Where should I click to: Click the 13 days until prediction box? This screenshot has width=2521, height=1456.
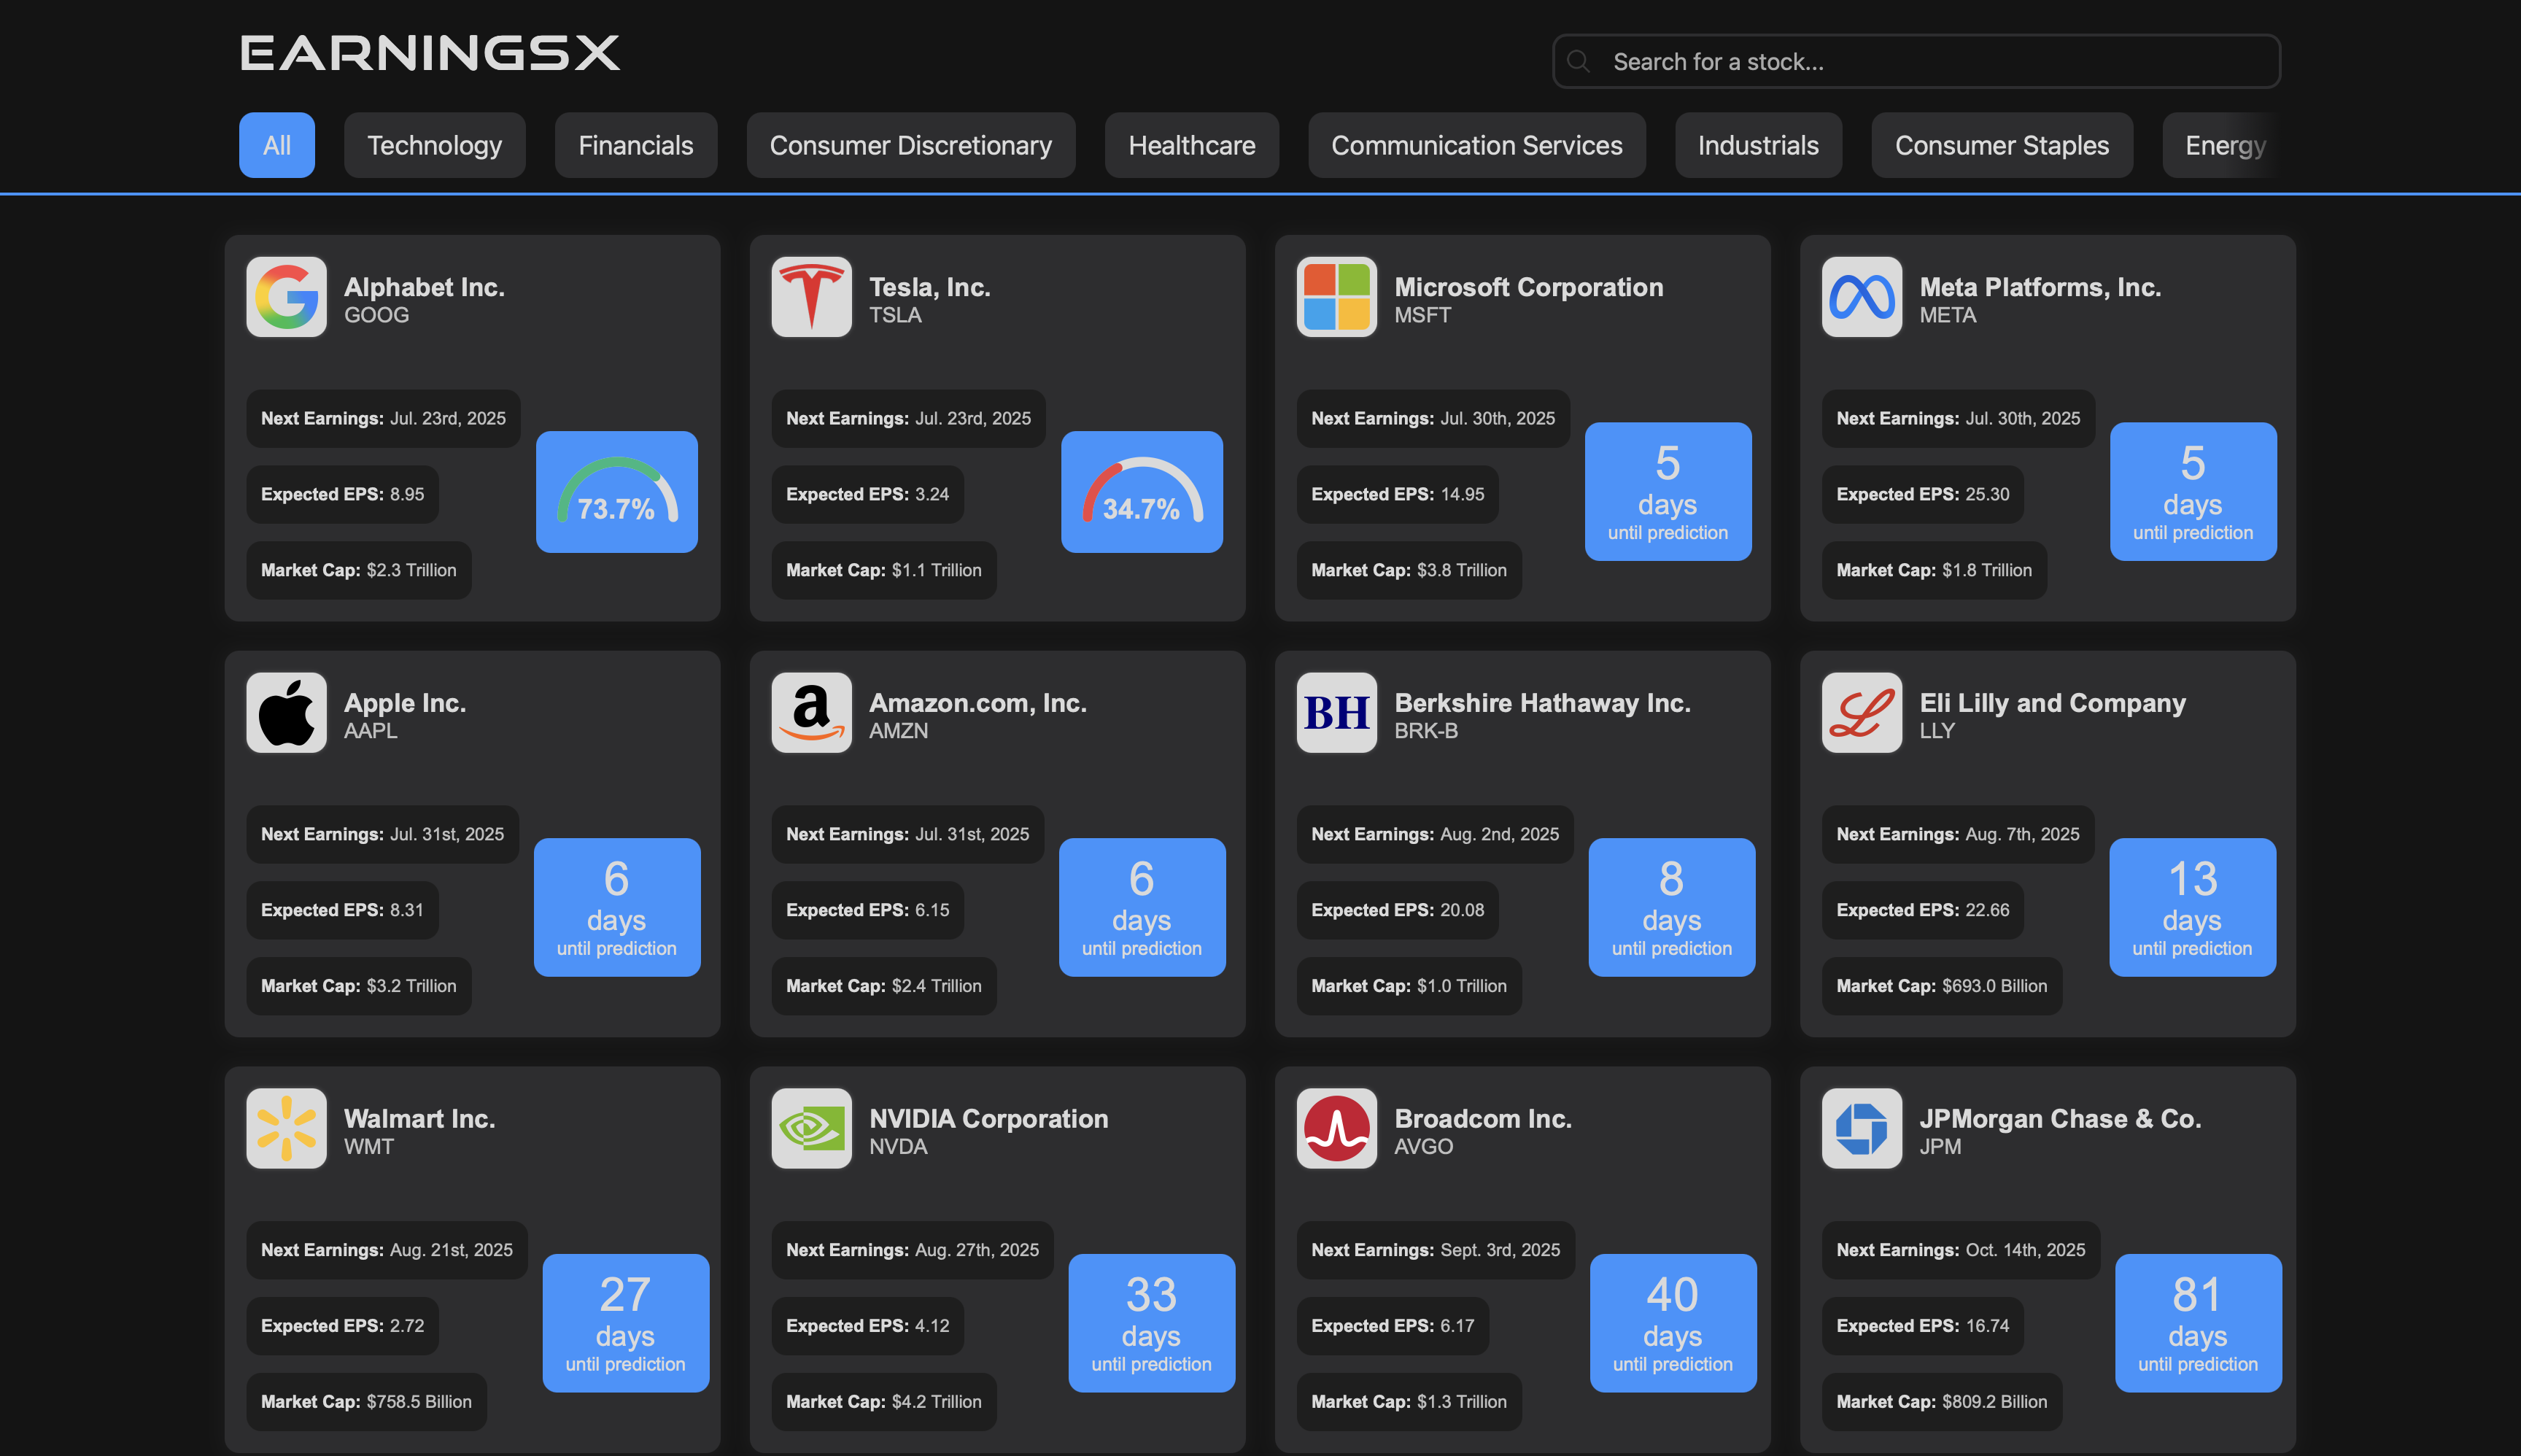(x=2192, y=907)
